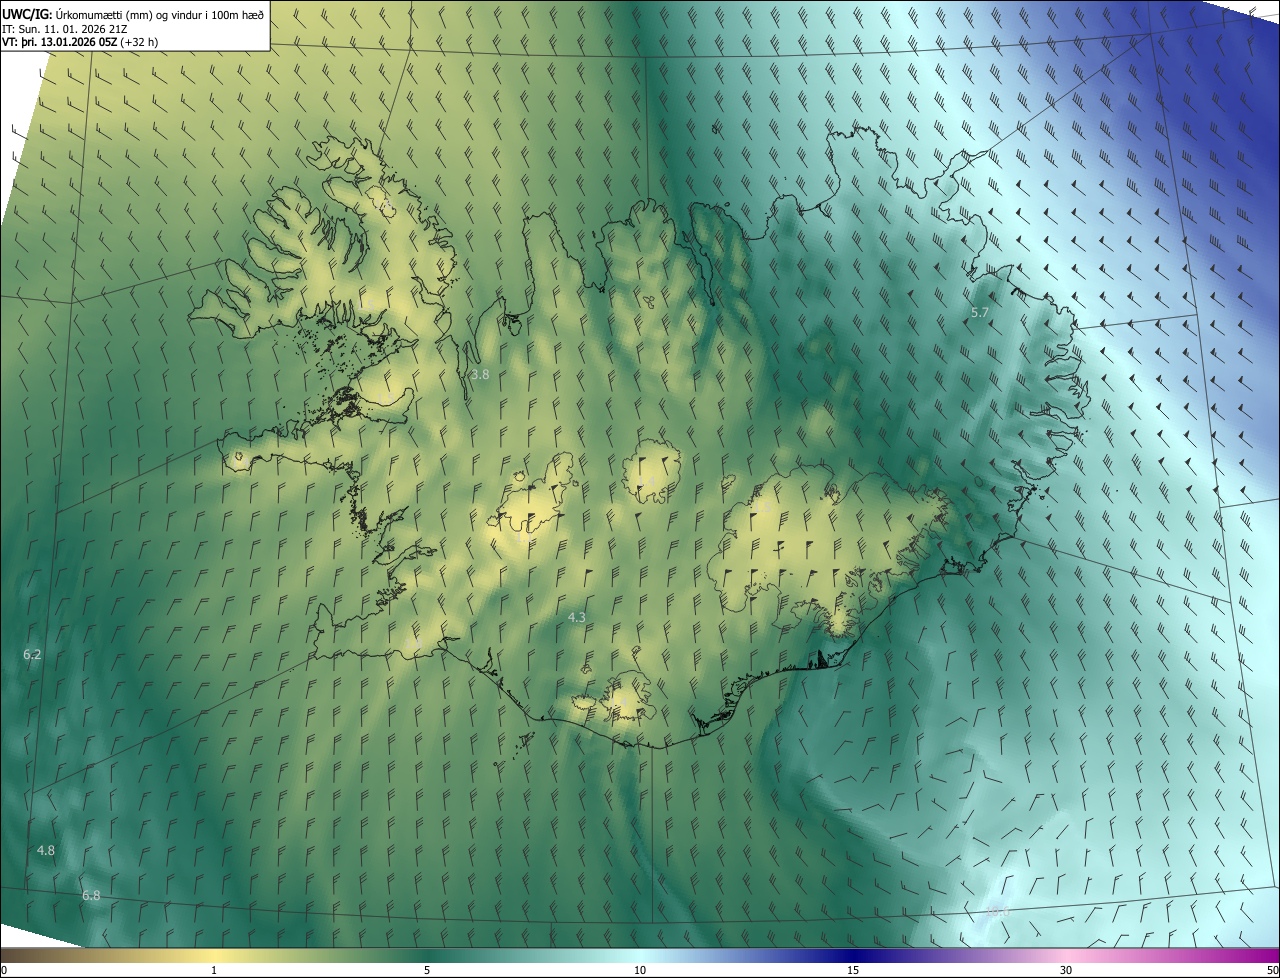Click the 6.2 value label over the ocean

[32, 655]
